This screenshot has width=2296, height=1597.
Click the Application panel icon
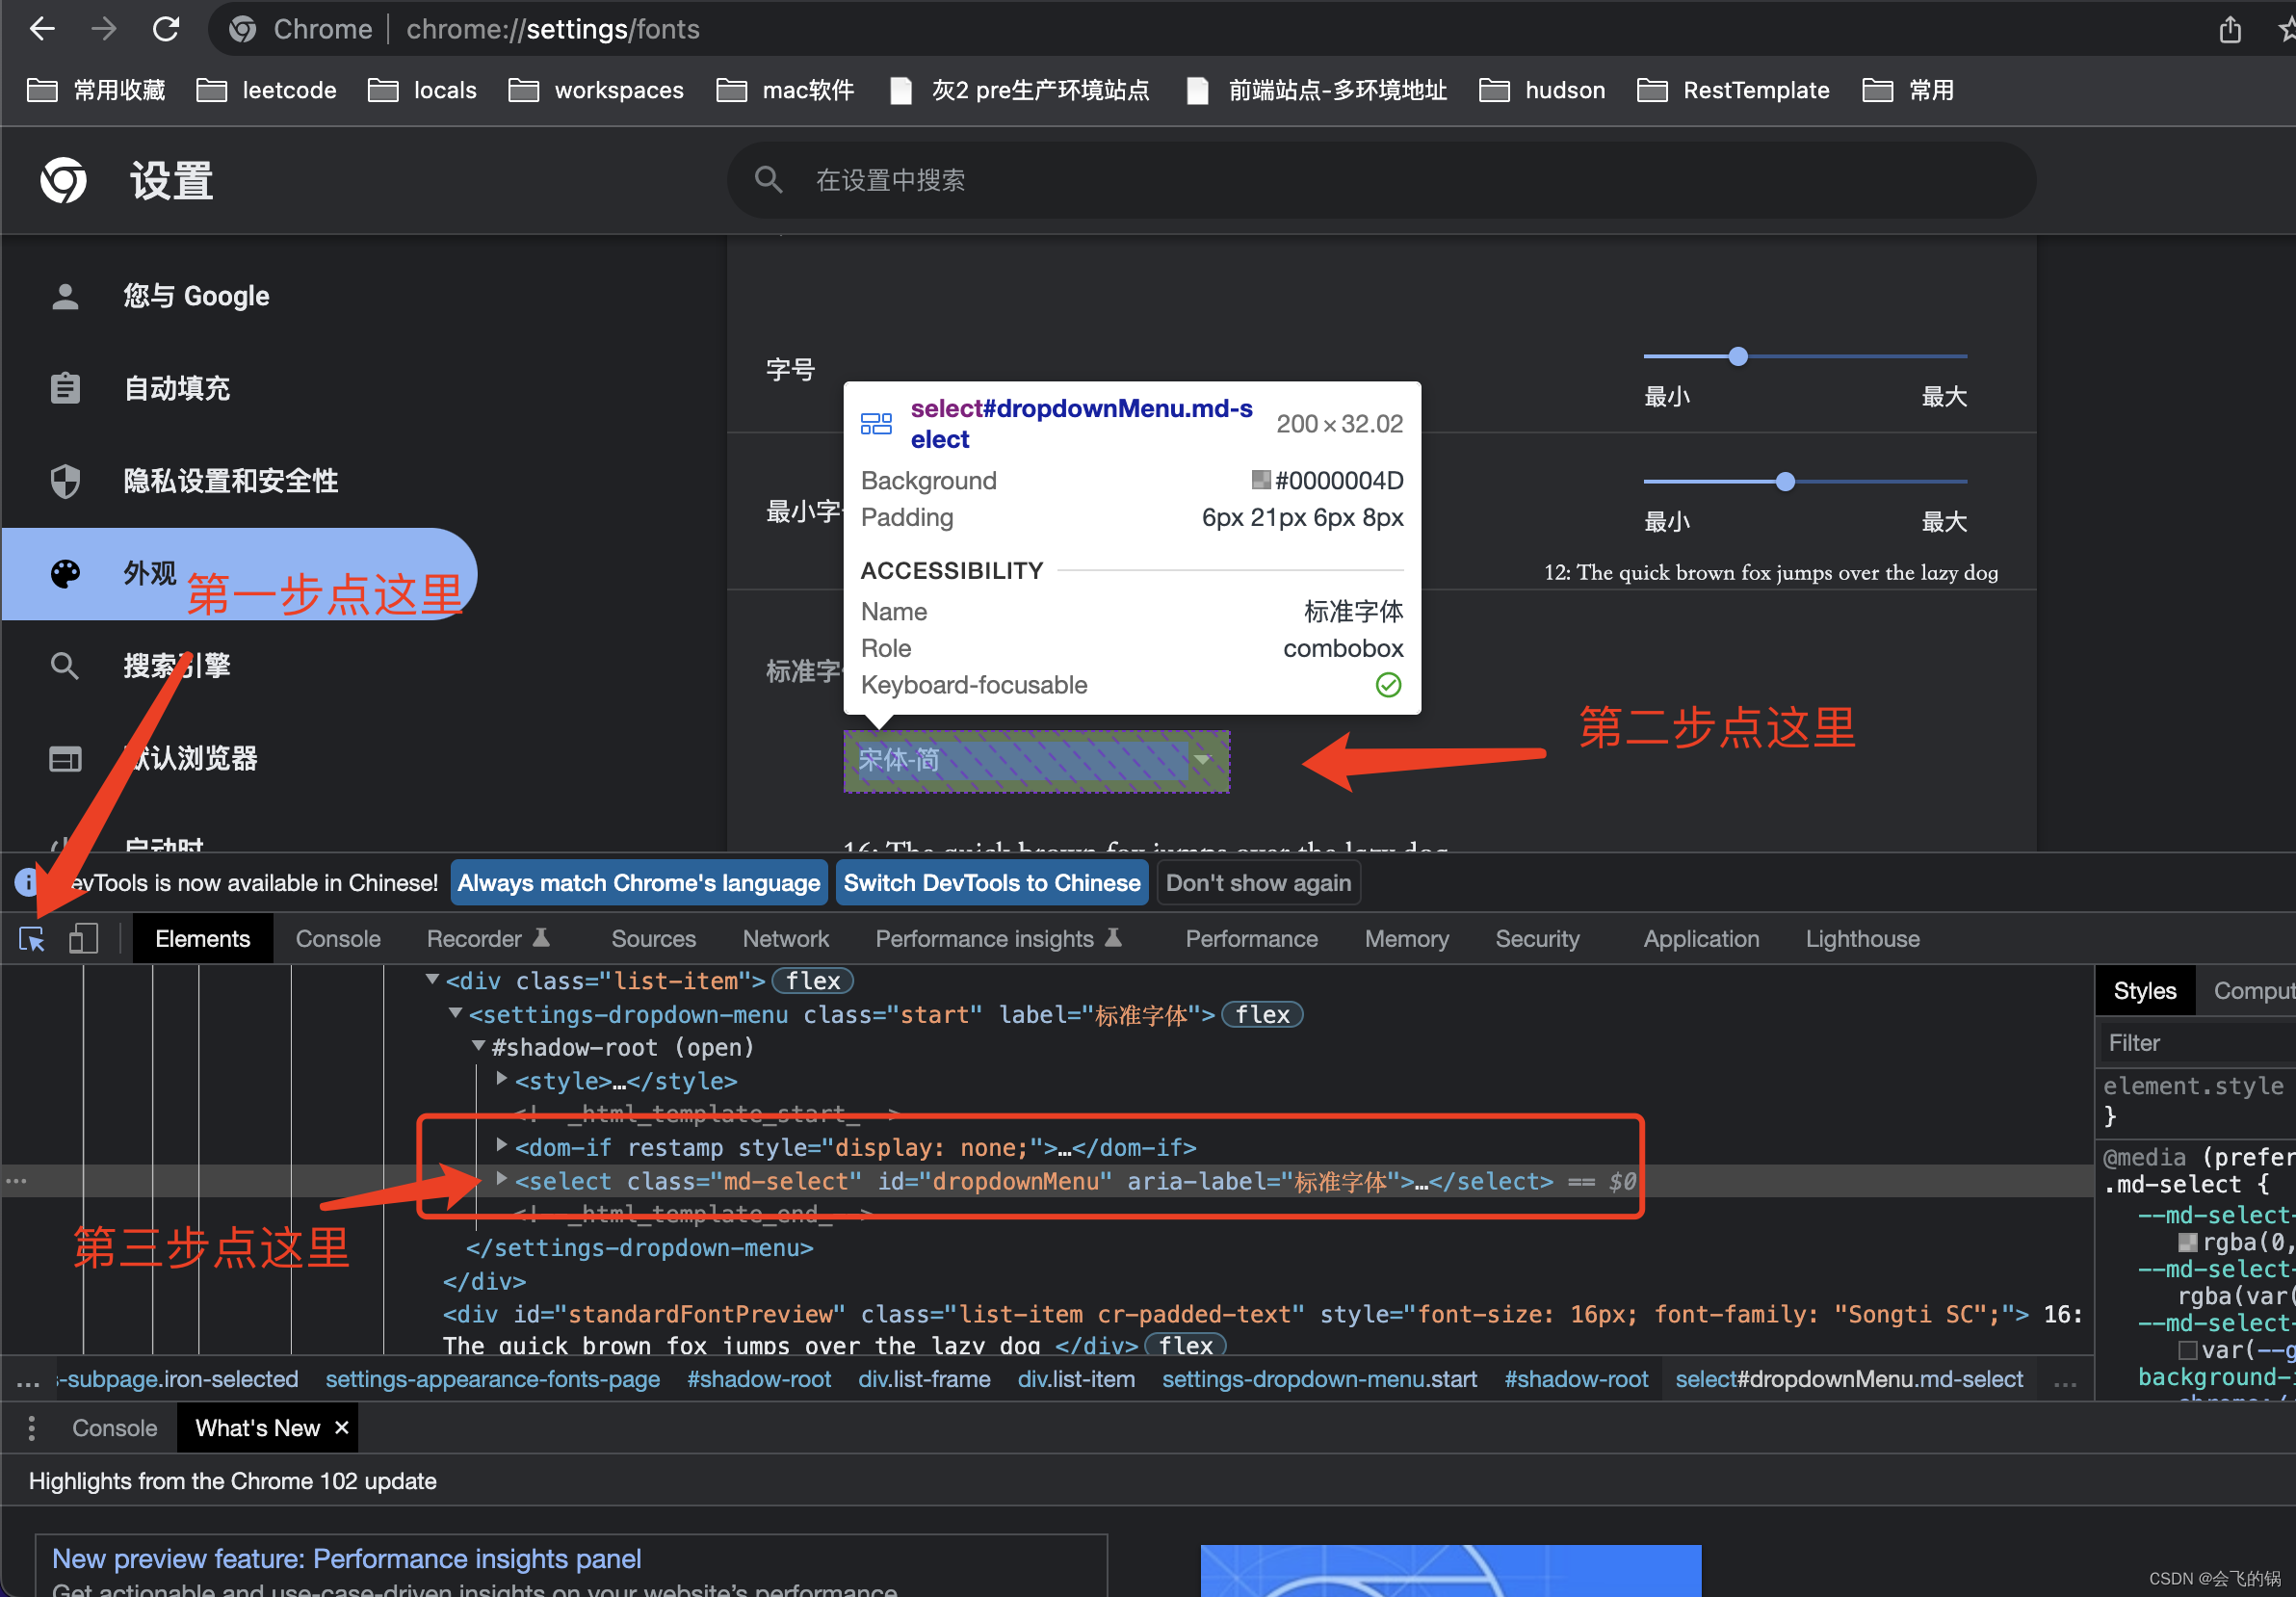[x=1703, y=941]
